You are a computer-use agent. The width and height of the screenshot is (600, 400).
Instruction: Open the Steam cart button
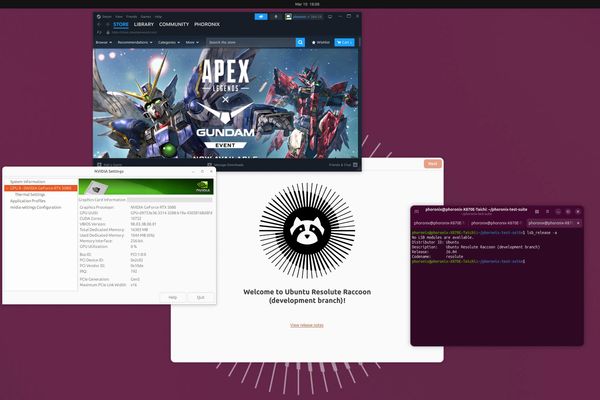click(x=344, y=42)
